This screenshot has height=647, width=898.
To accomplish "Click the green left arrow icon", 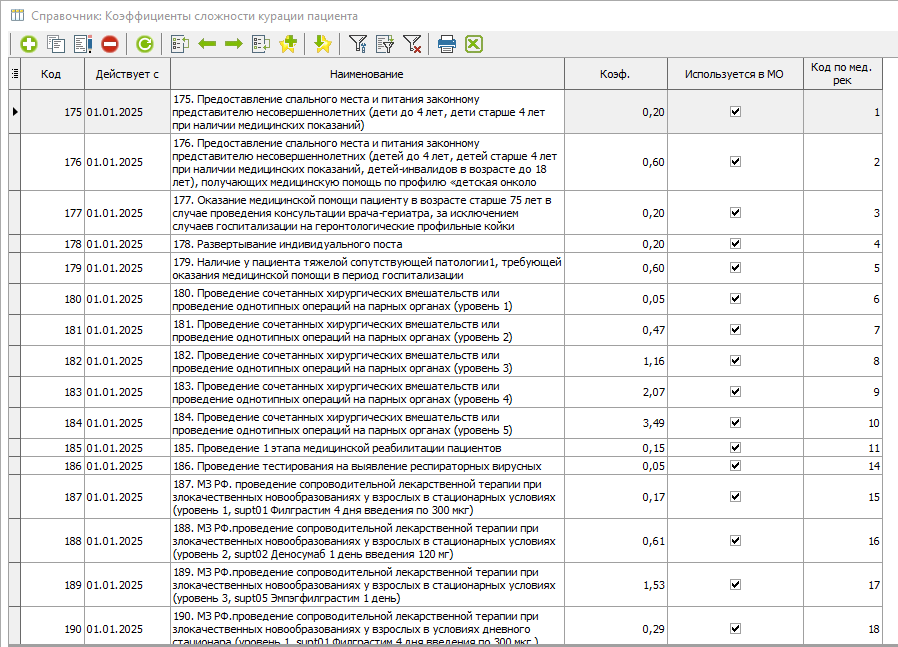I will pyautogui.click(x=208, y=44).
